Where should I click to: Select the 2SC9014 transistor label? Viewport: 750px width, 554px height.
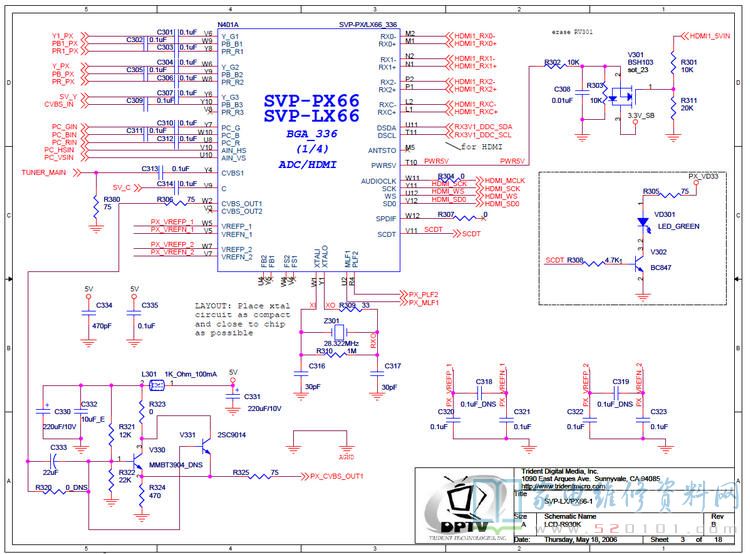[x=232, y=435]
